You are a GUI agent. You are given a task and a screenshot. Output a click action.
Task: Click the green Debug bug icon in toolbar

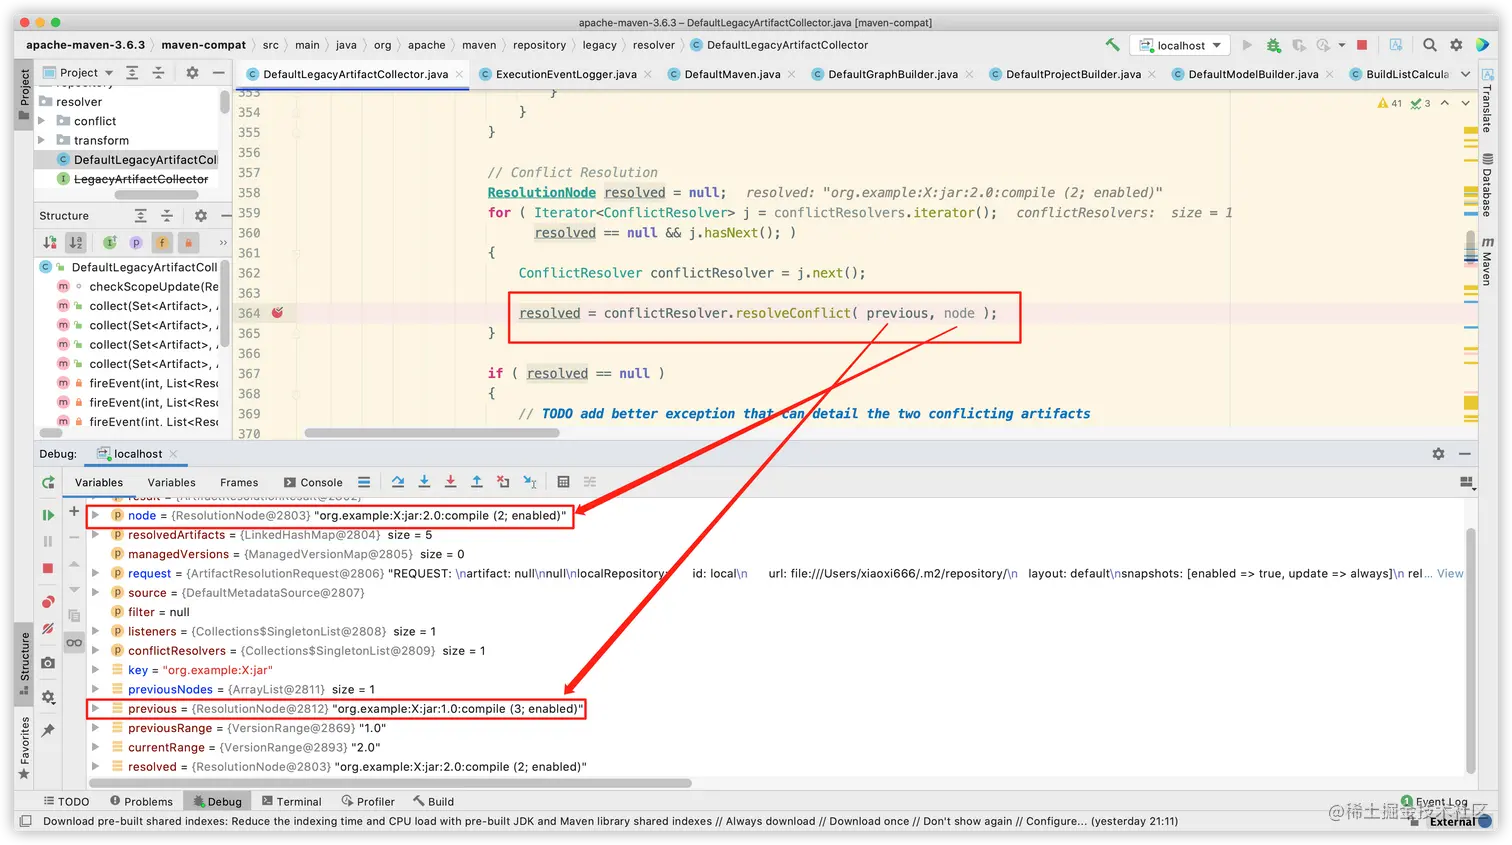tap(1273, 45)
